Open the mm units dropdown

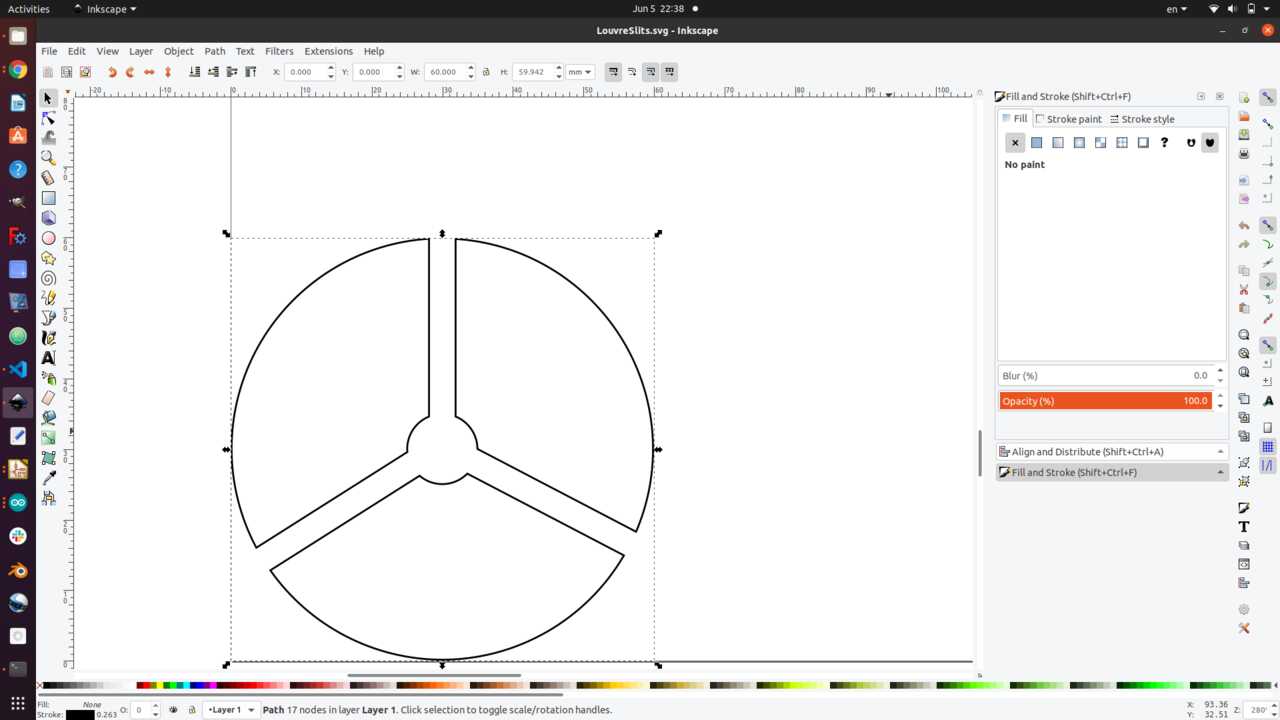pos(580,72)
